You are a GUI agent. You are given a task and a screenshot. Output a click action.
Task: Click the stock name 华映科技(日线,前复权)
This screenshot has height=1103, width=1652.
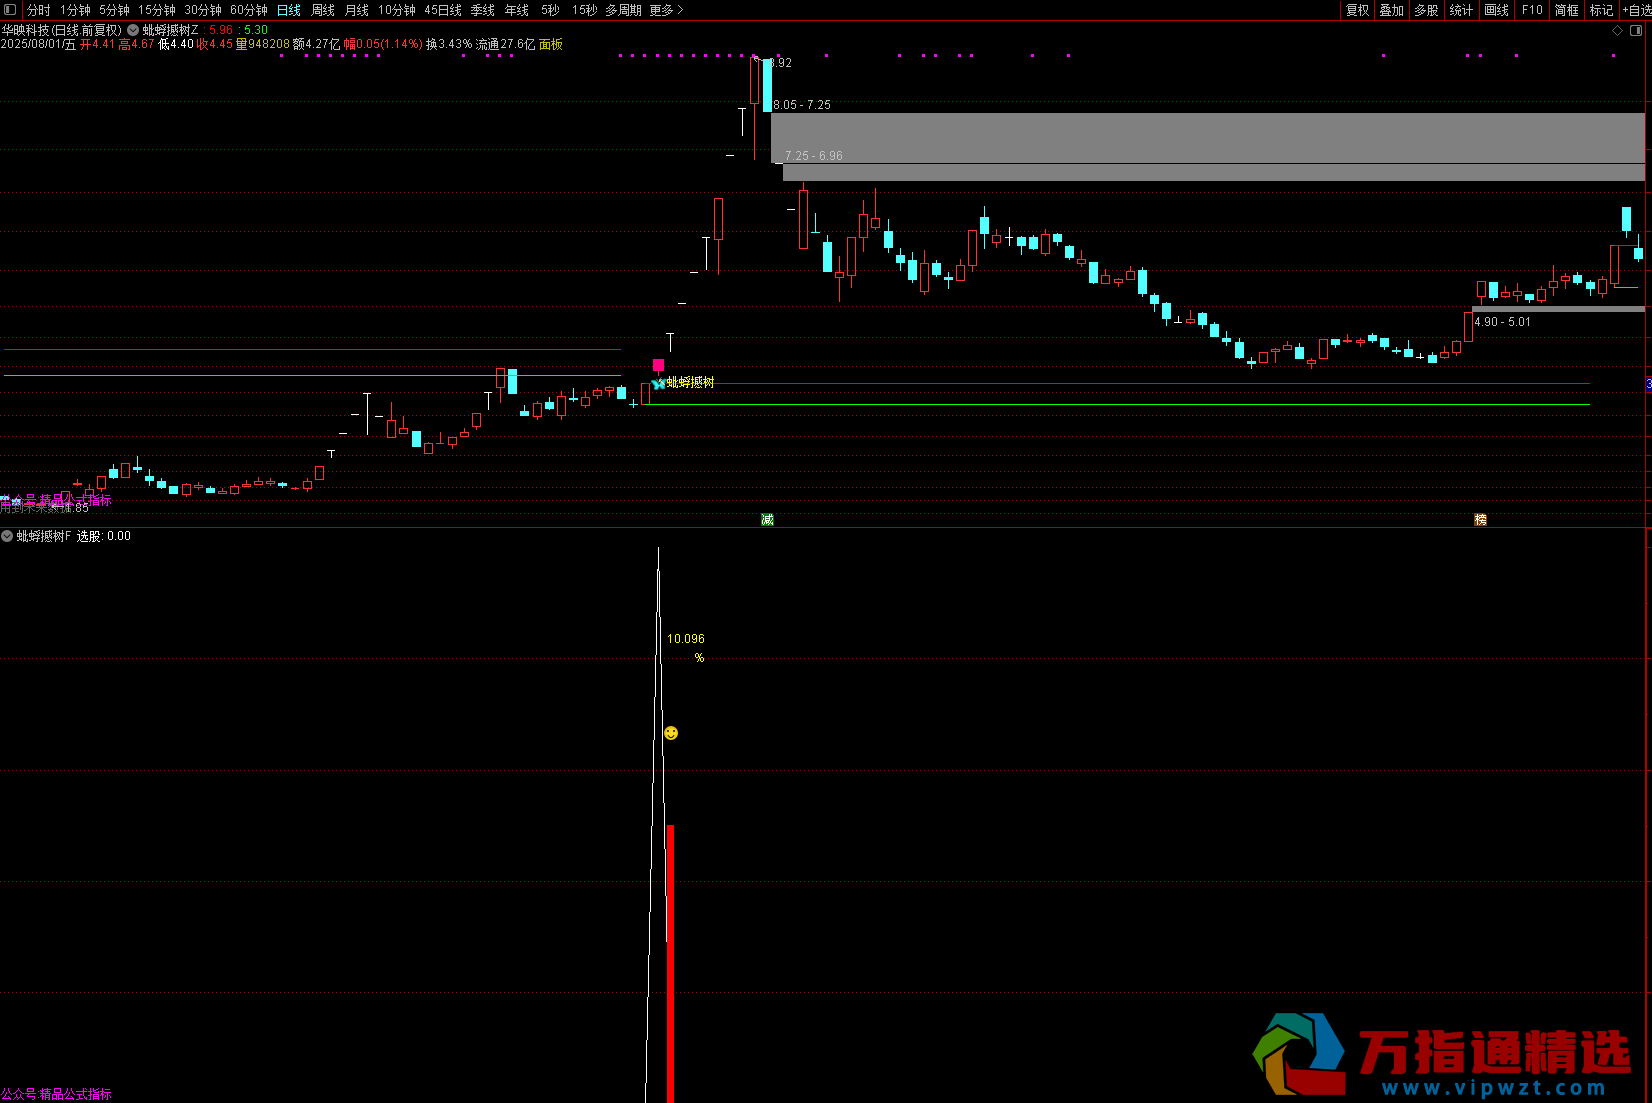(x=62, y=30)
